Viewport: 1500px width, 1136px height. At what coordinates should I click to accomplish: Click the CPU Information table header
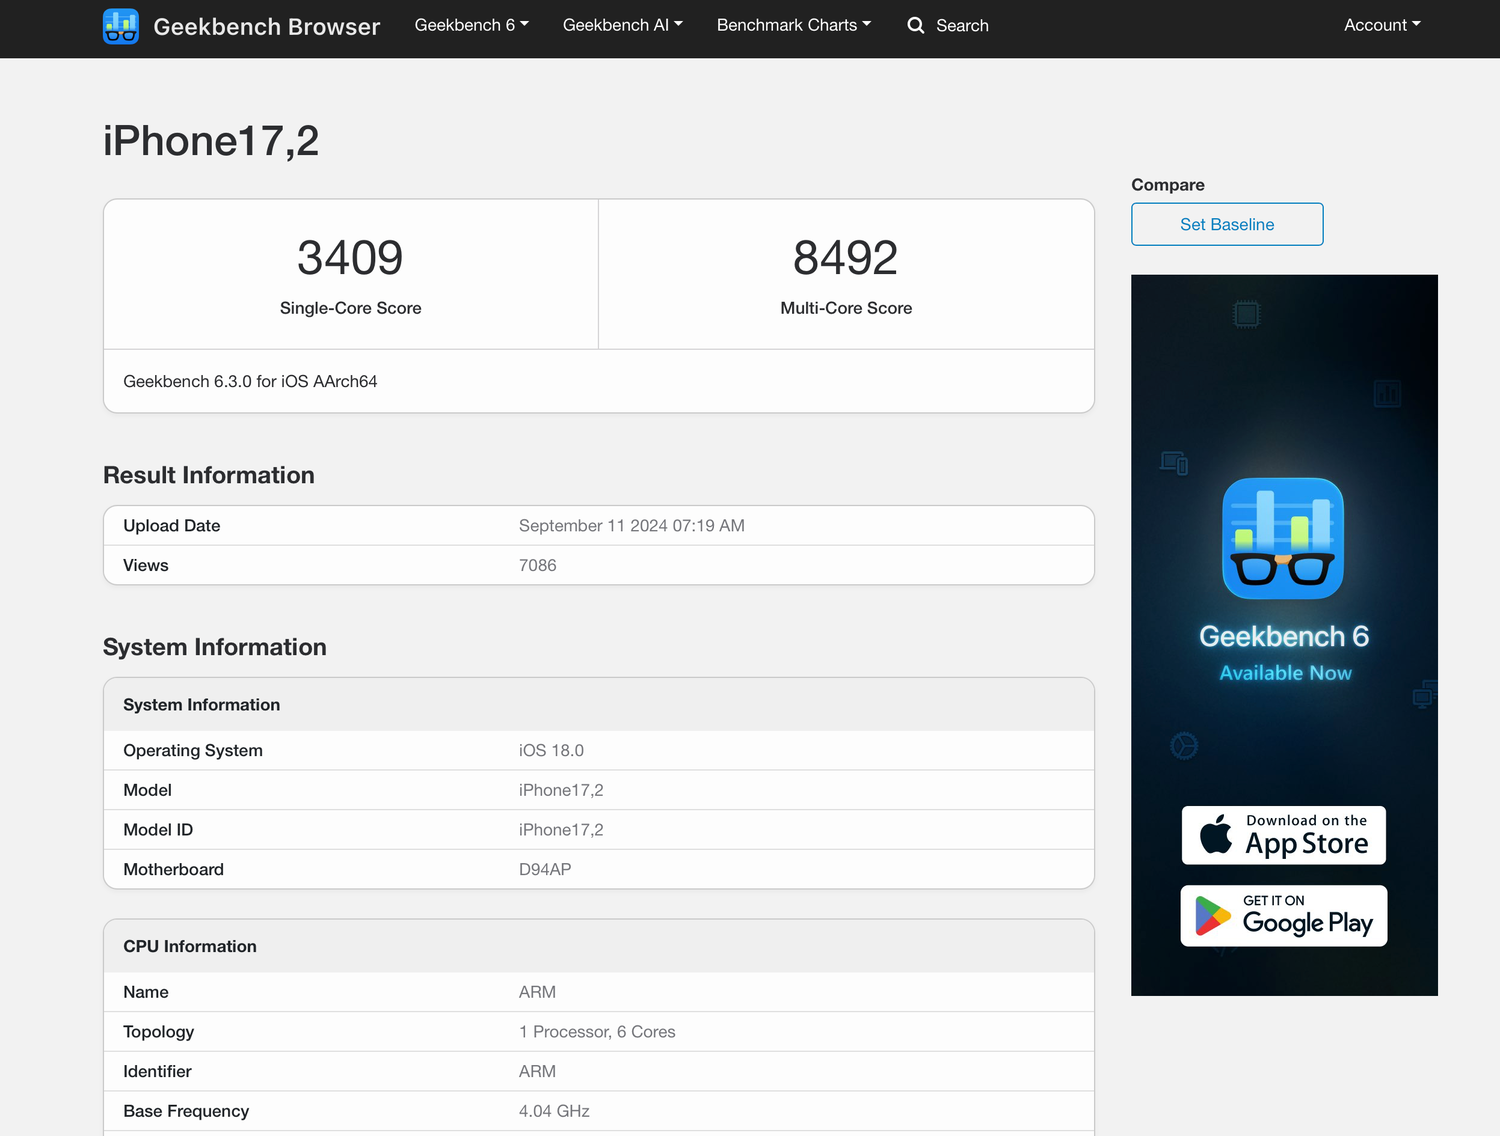click(599, 946)
